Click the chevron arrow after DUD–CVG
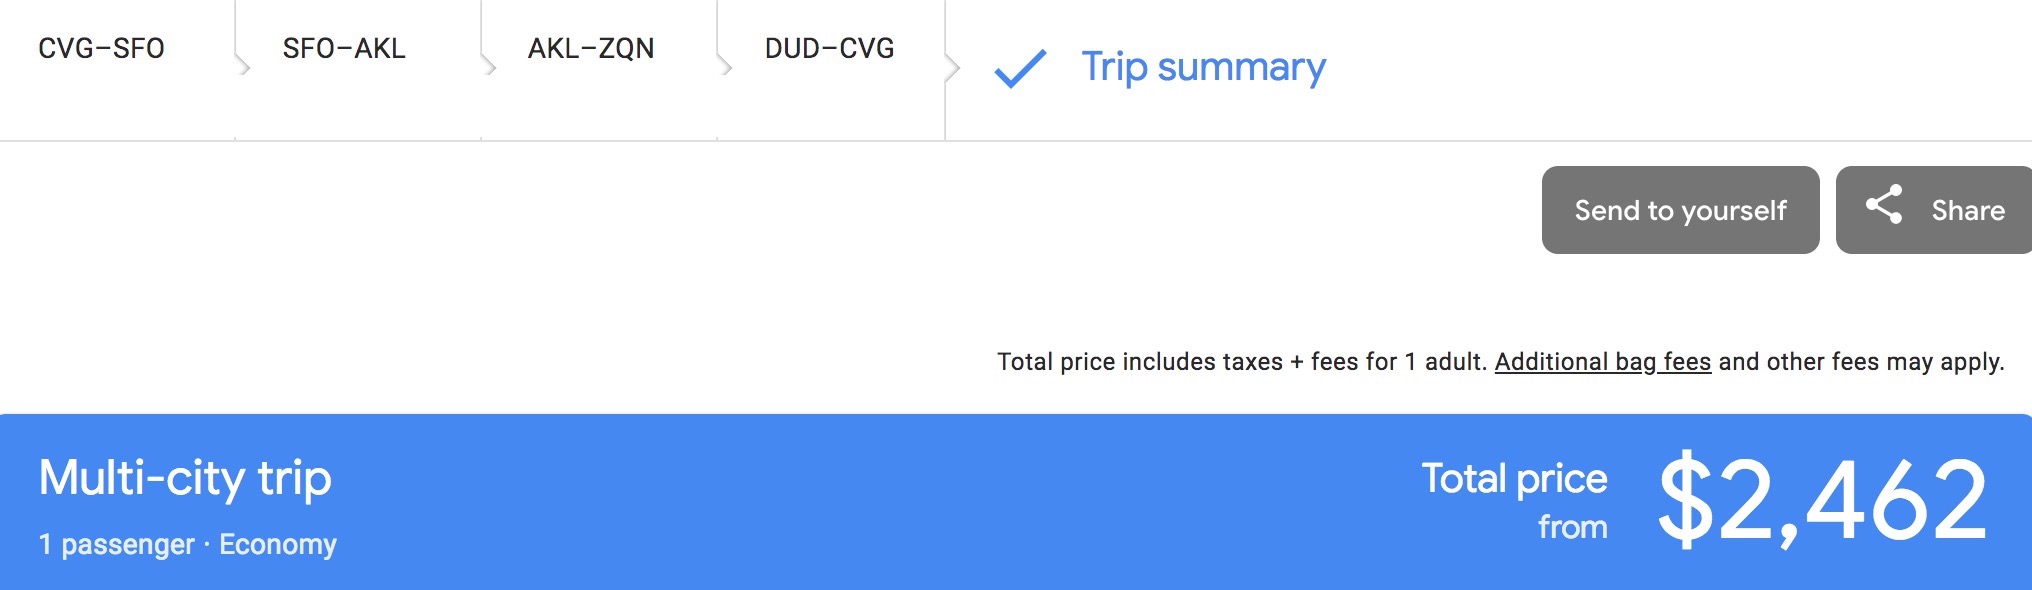Image resolution: width=2032 pixels, height=590 pixels. (952, 68)
